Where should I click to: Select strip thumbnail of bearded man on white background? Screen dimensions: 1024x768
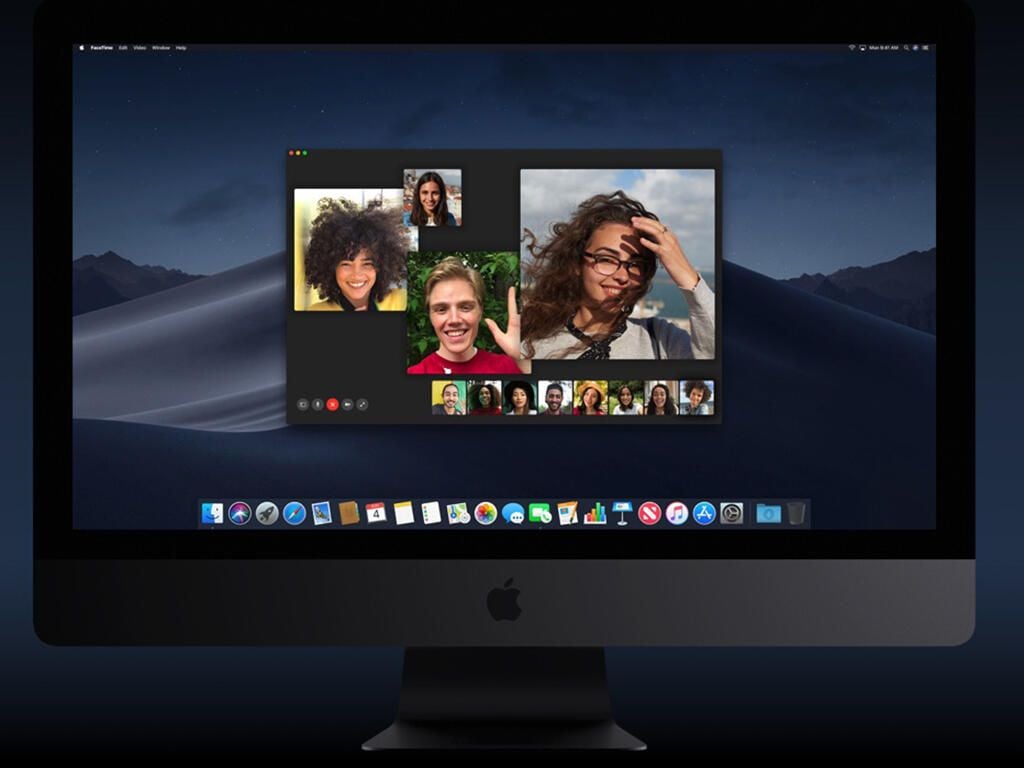click(x=555, y=398)
